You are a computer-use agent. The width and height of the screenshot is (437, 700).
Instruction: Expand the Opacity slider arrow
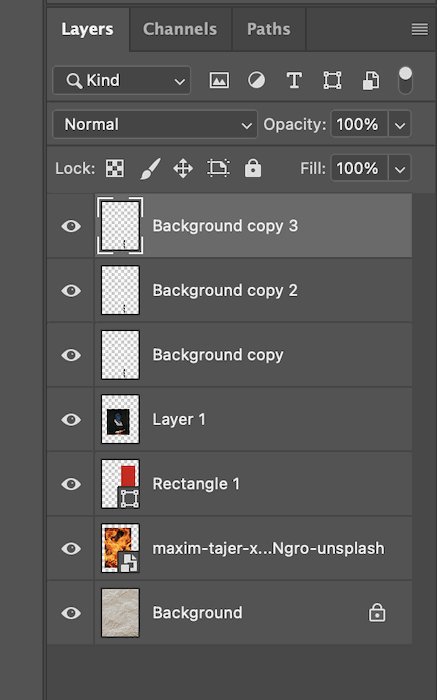tap(400, 124)
